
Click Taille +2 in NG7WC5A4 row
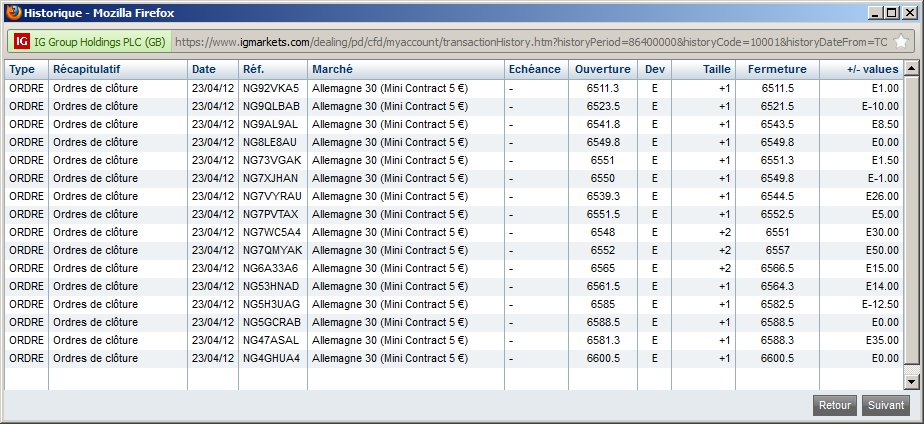(x=725, y=232)
